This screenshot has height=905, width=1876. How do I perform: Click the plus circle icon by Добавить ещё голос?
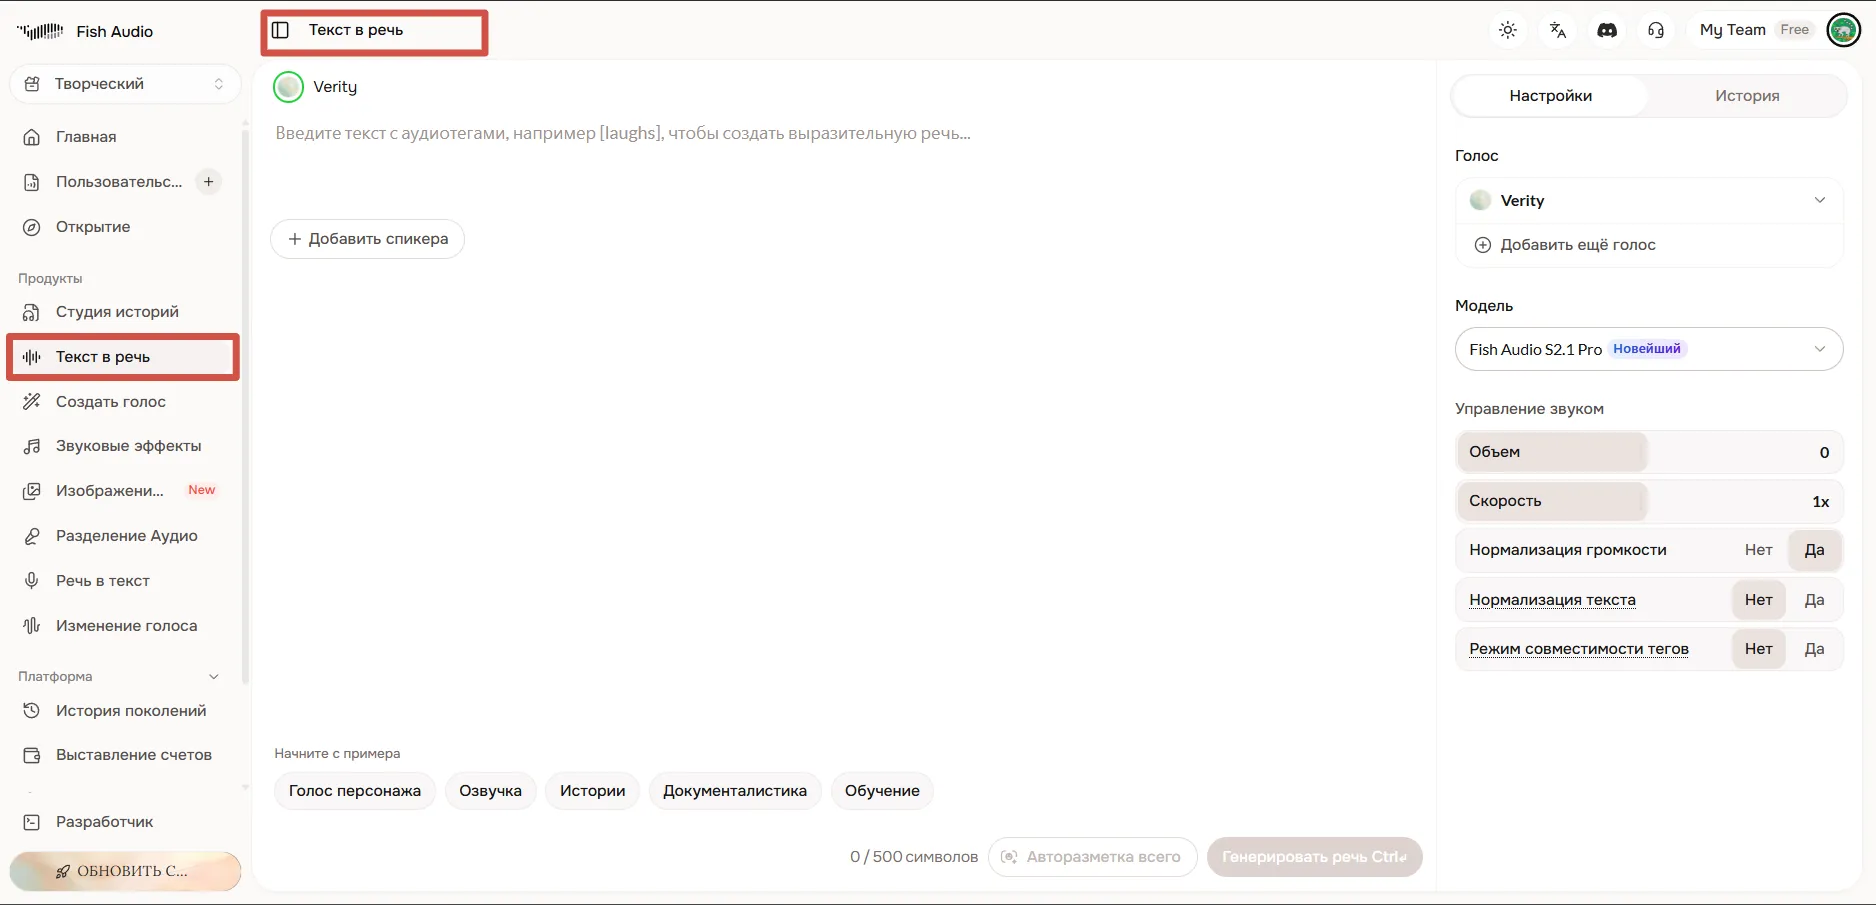coord(1483,245)
